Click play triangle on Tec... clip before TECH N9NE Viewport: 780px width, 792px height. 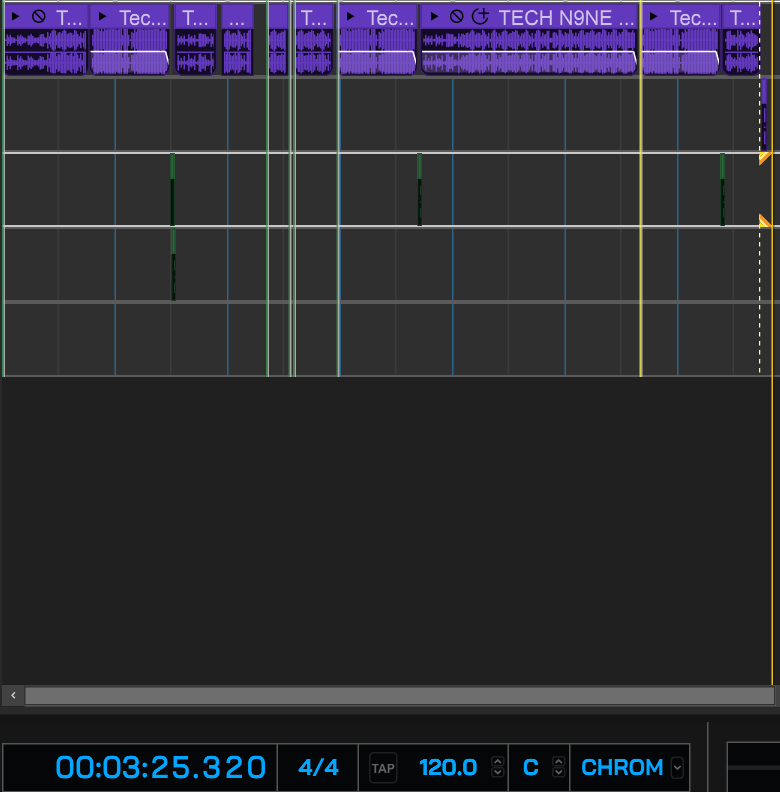click(x=350, y=17)
